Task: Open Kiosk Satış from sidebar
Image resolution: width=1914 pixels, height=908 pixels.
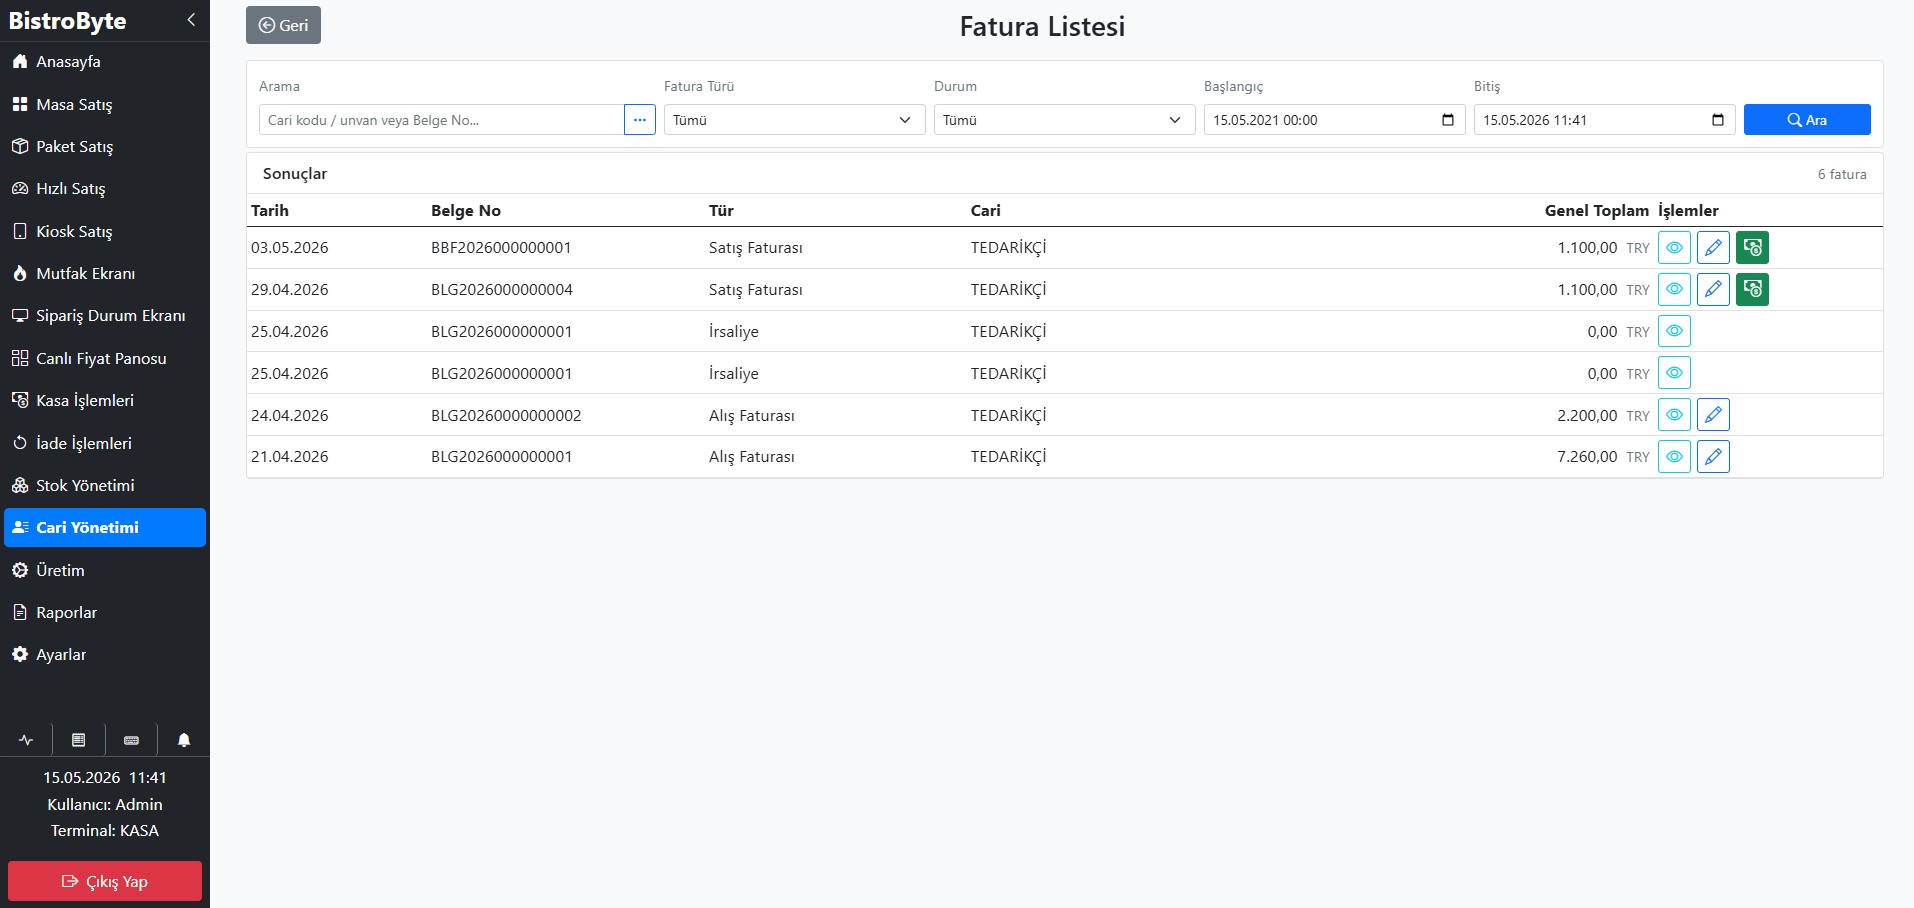Action: 105,231
